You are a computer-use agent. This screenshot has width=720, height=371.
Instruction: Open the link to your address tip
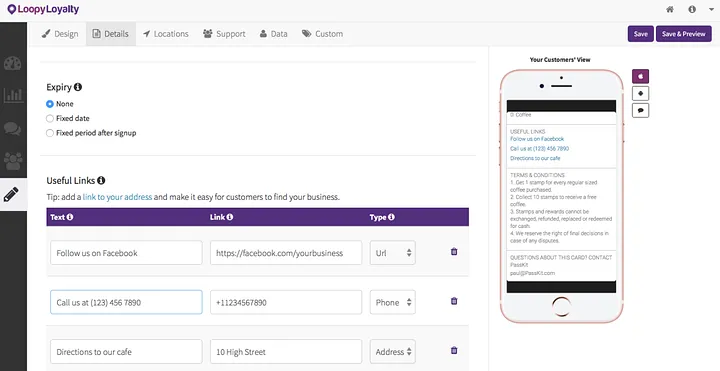(117, 197)
